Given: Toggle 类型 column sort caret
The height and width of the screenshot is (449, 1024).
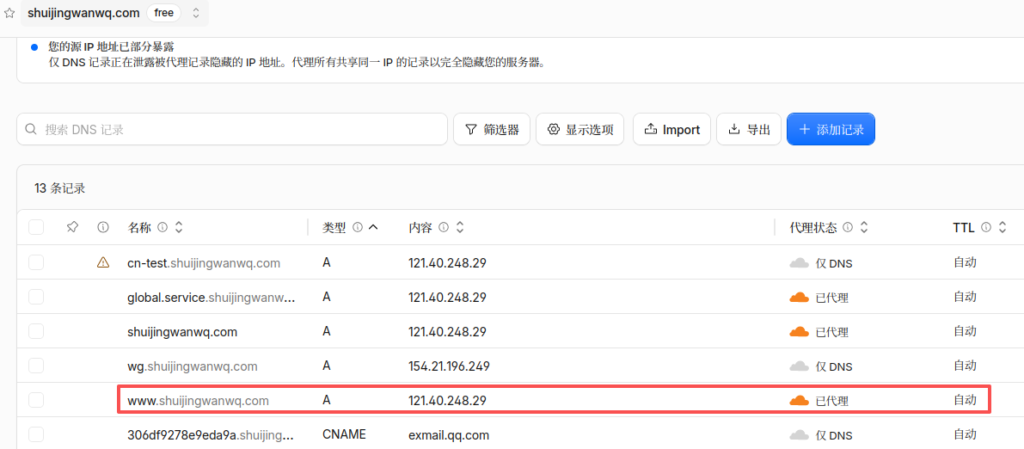Looking at the screenshot, I should (373, 227).
